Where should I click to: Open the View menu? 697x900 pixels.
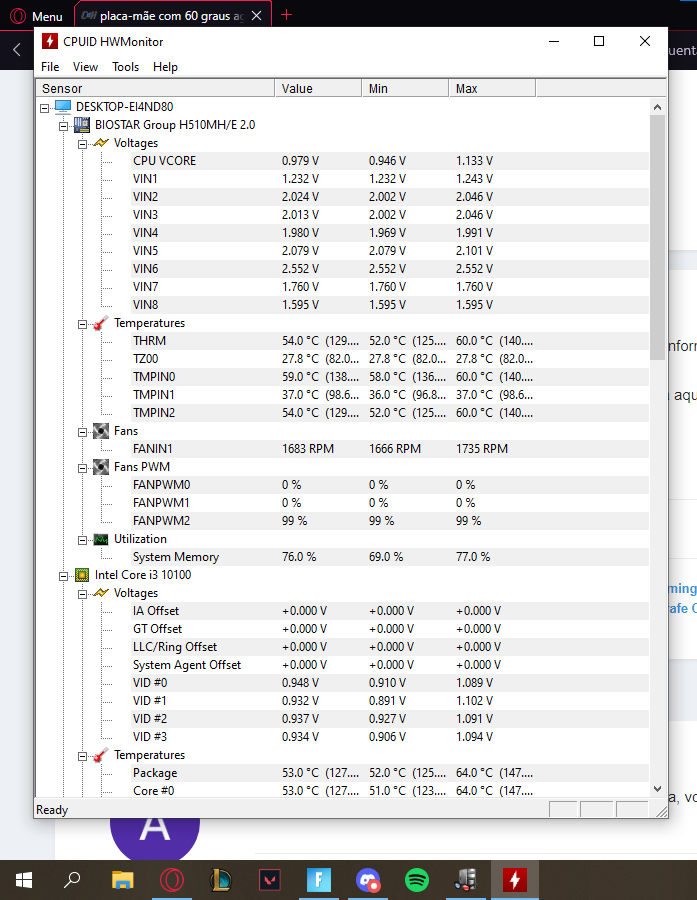coord(85,67)
